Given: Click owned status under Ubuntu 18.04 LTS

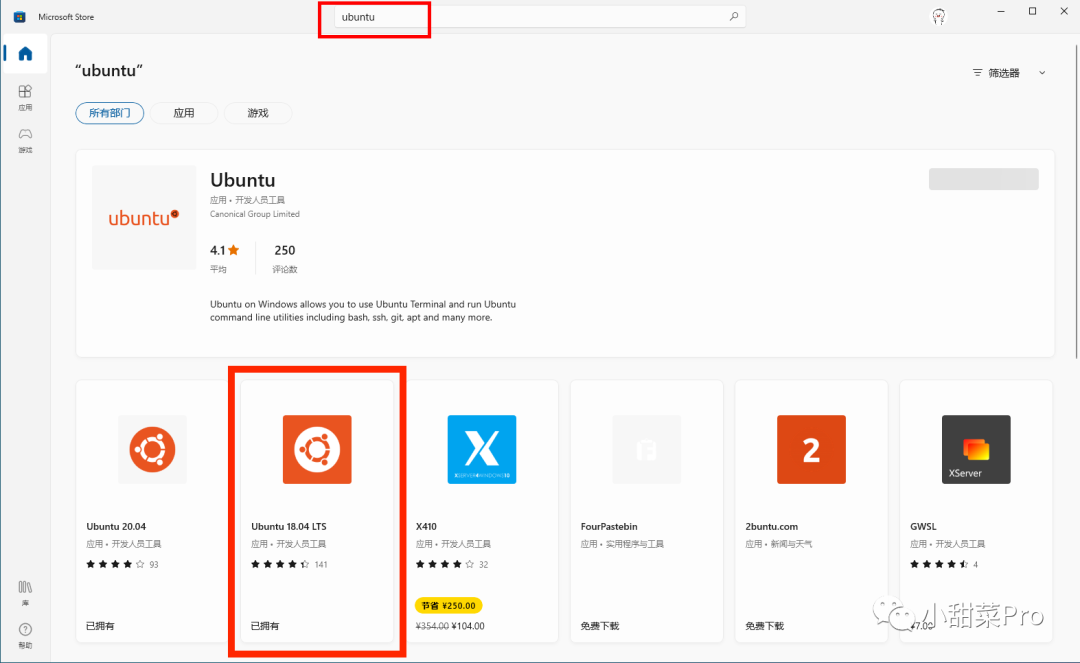Looking at the screenshot, I should (265, 627).
